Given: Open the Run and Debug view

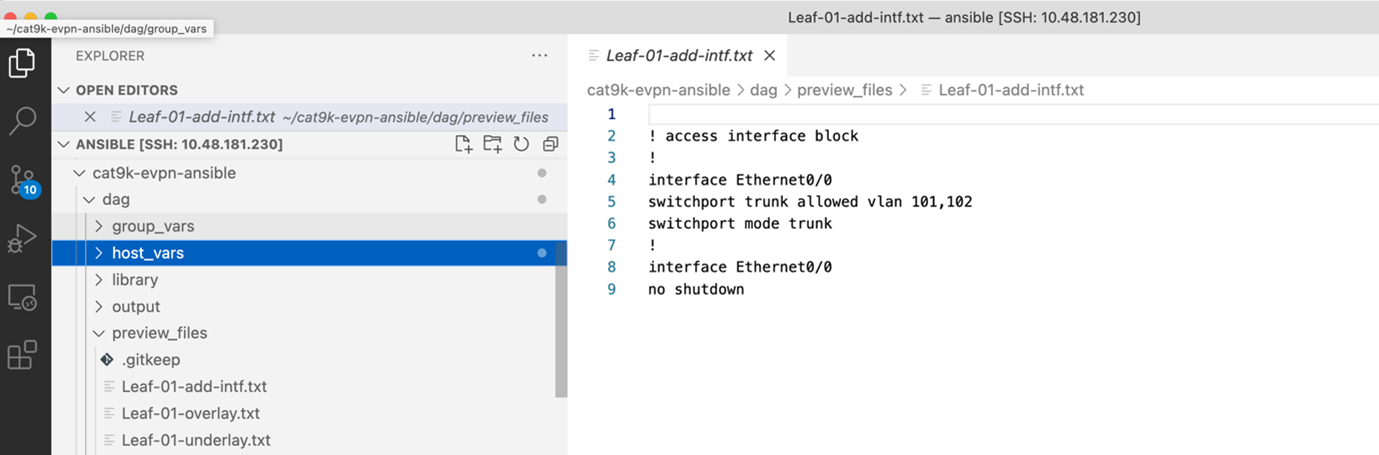Looking at the screenshot, I should coord(22,239).
